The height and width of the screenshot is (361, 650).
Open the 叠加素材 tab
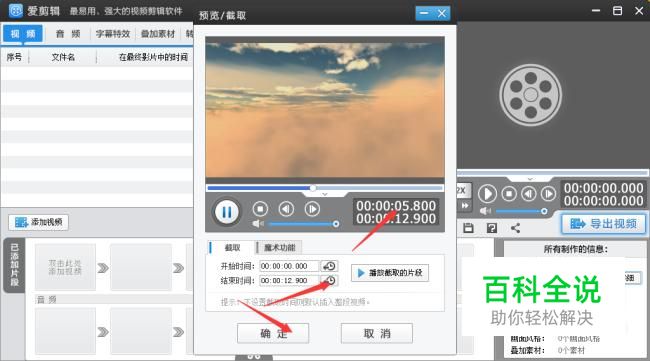pos(158,34)
